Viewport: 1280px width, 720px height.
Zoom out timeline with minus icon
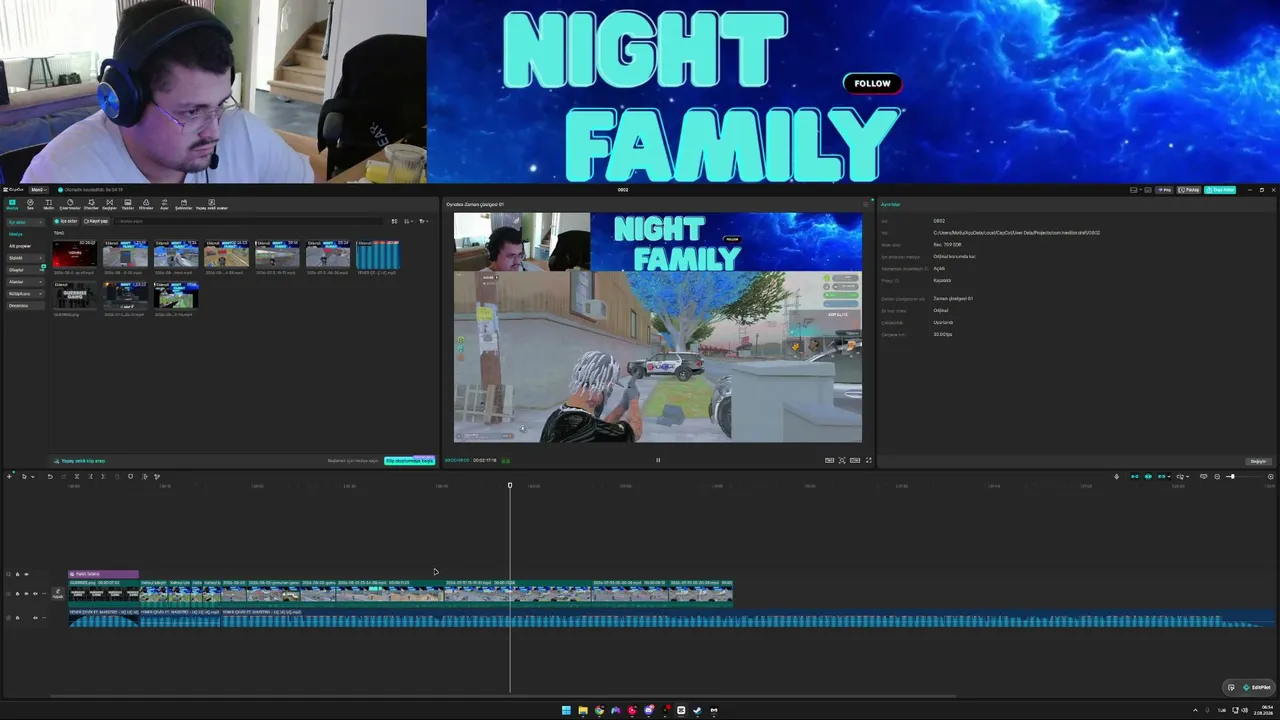pyautogui.click(x=1217, y=476)
